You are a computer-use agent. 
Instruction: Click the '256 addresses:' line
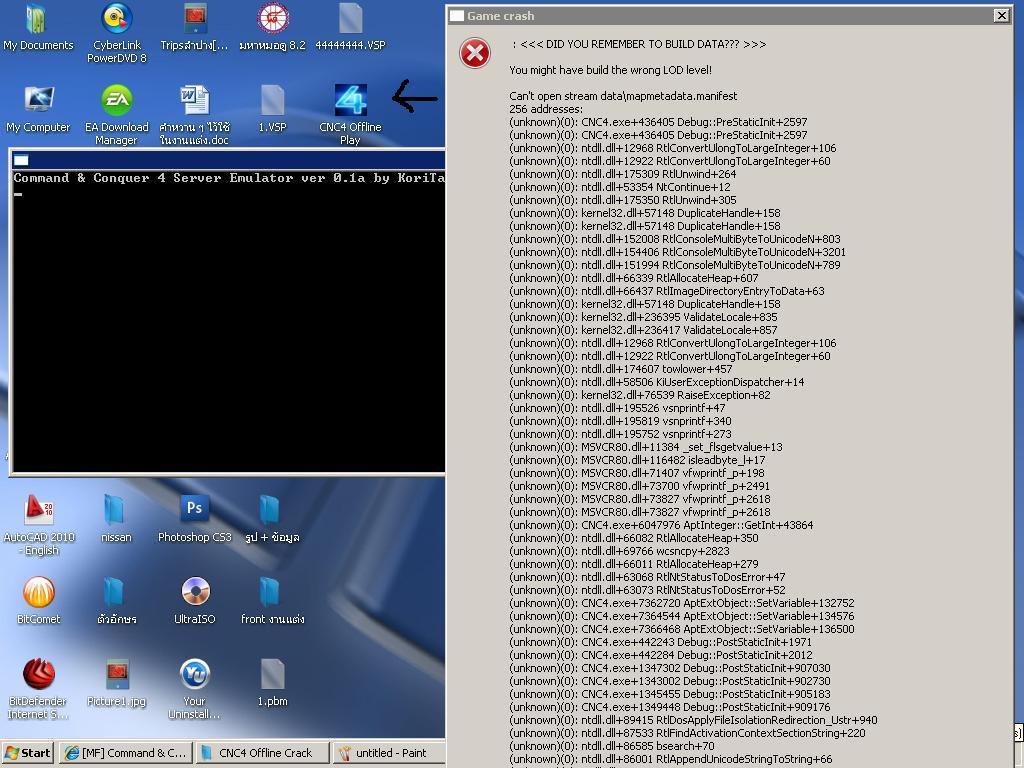(546, 109)
